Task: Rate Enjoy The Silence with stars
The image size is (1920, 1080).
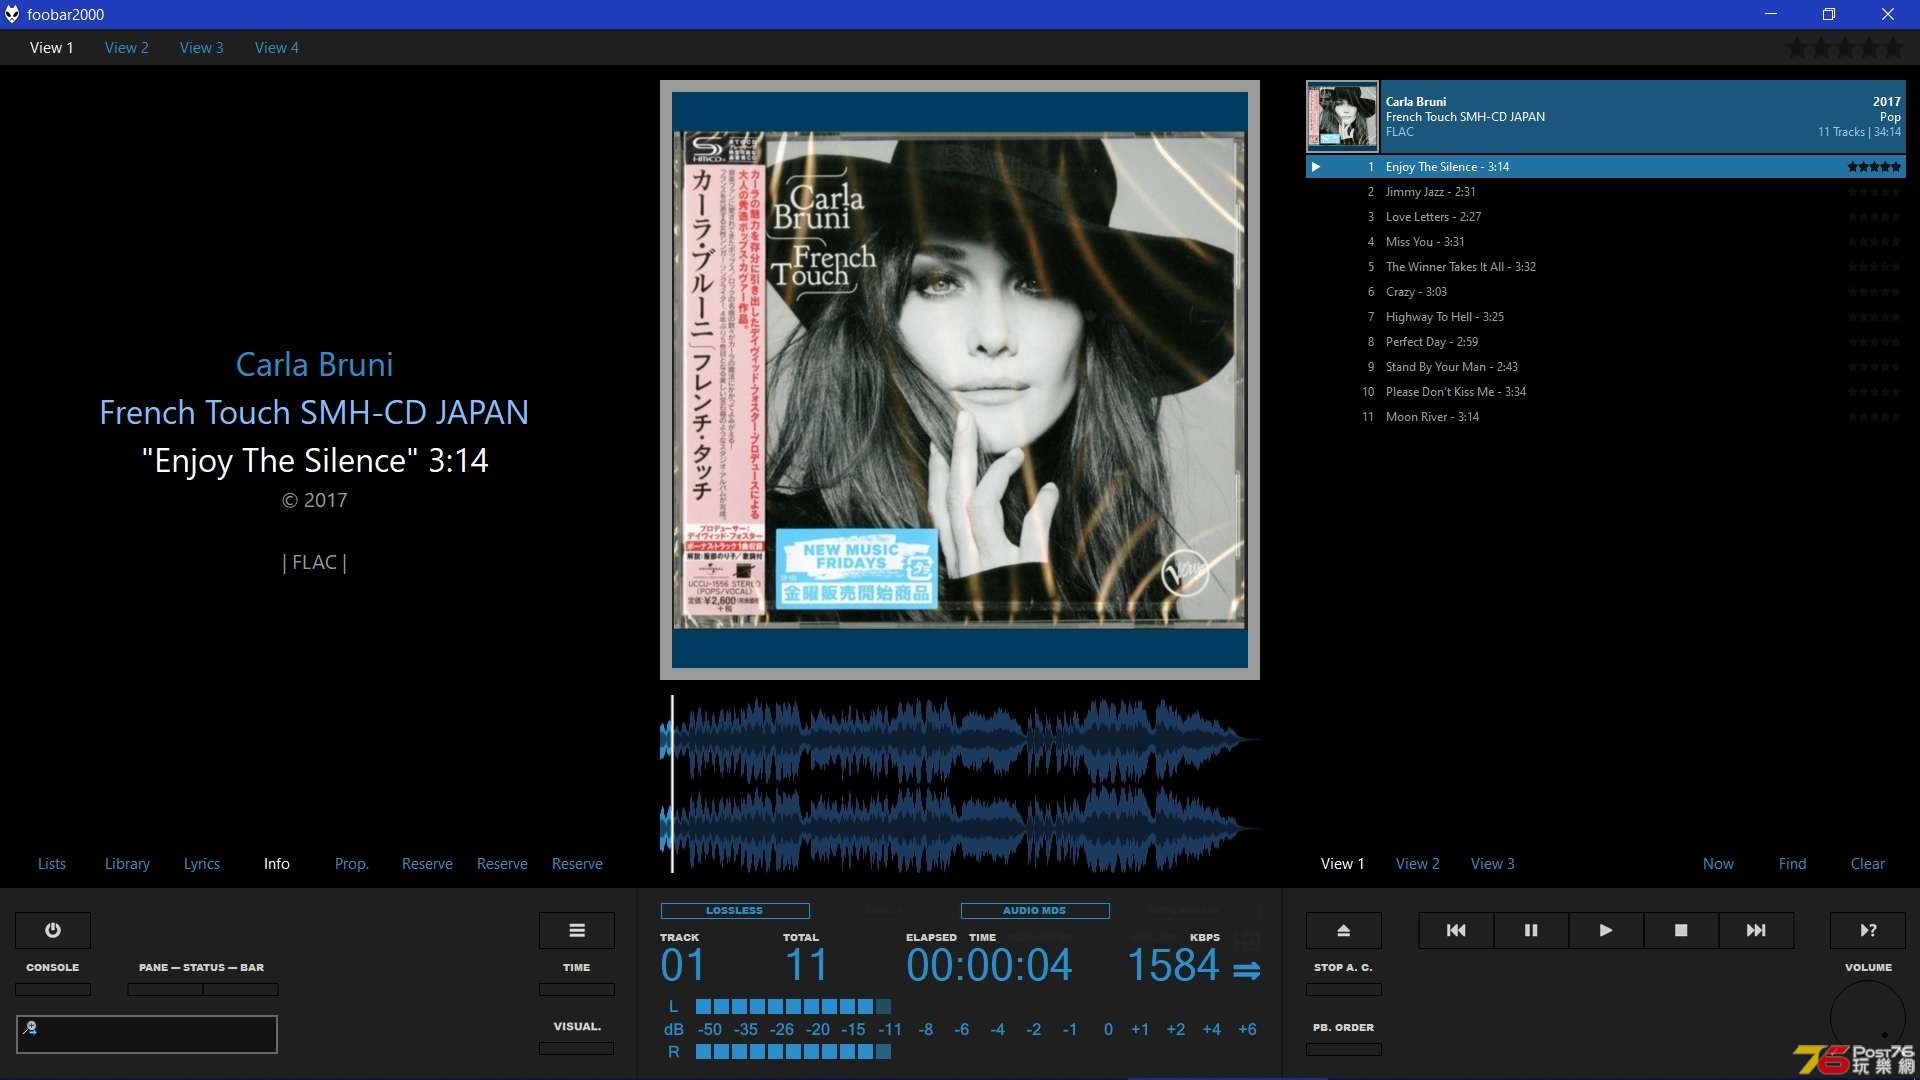Action: [1874, 167]
